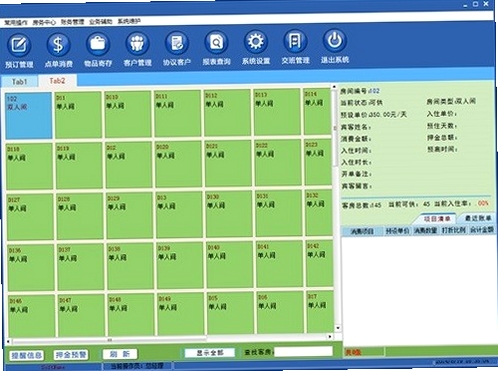Click room grid vertical scrollbar up arrow
498x371 pixels.
(334, 87)
